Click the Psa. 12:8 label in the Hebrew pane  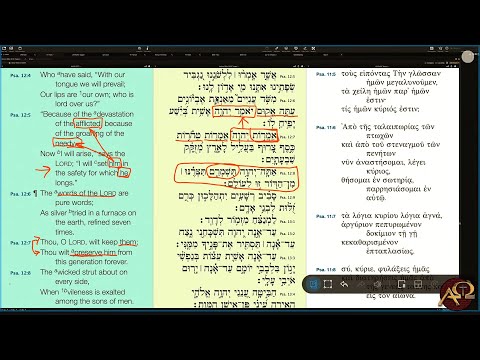click(x=287, y=173)
